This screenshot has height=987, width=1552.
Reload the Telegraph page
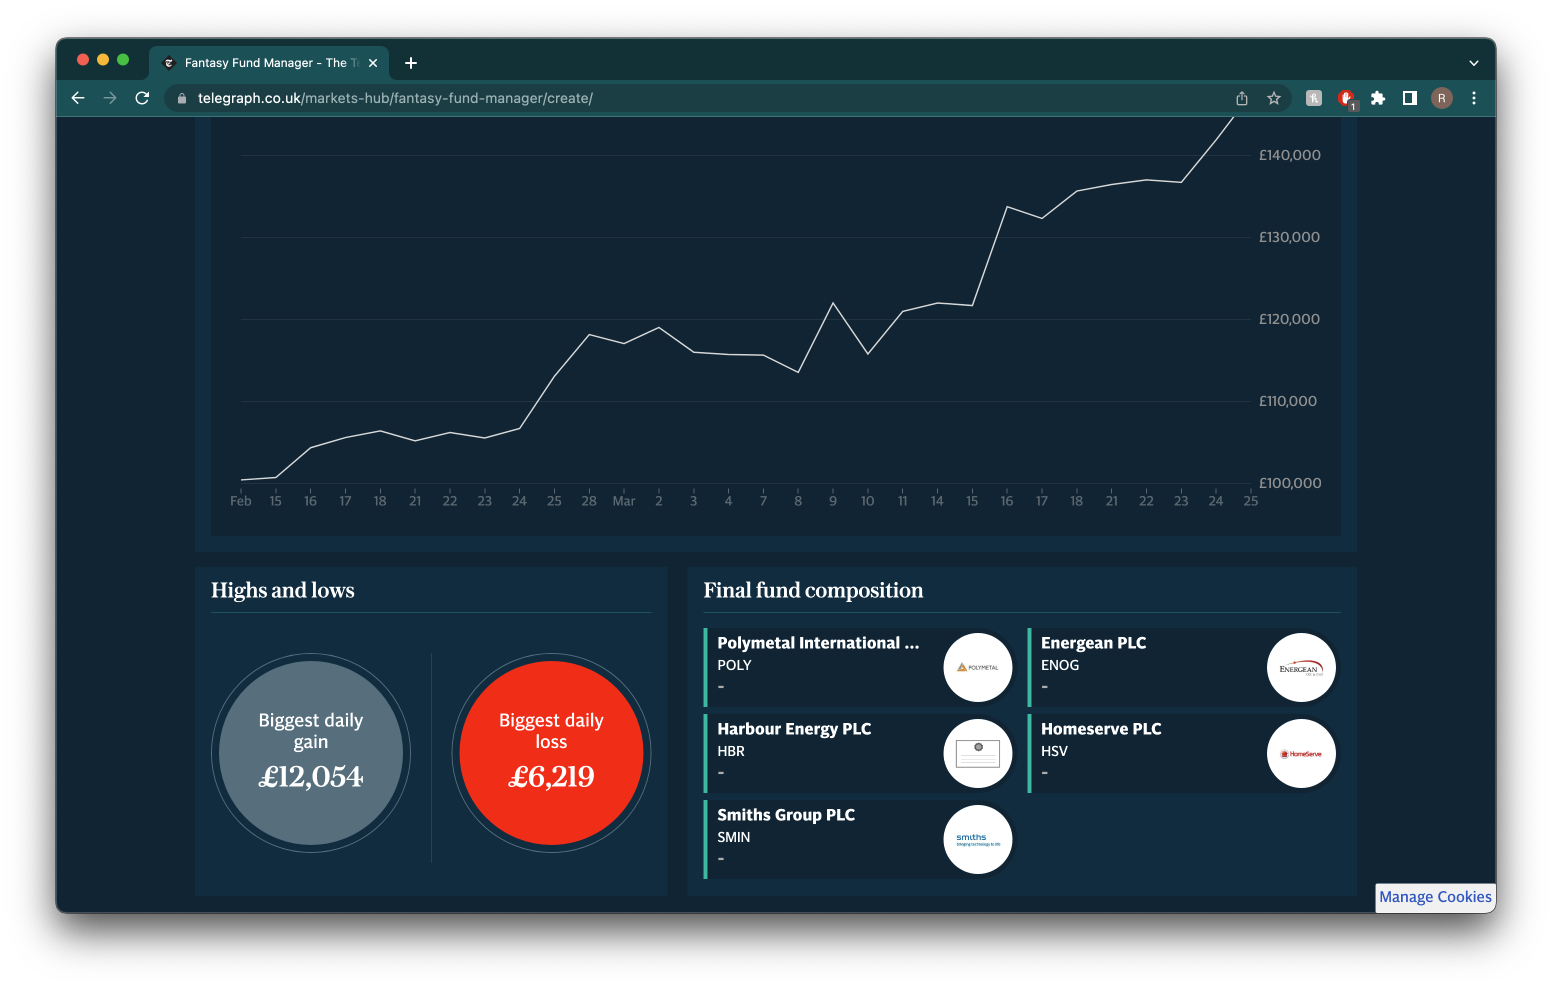click(142, 98)
